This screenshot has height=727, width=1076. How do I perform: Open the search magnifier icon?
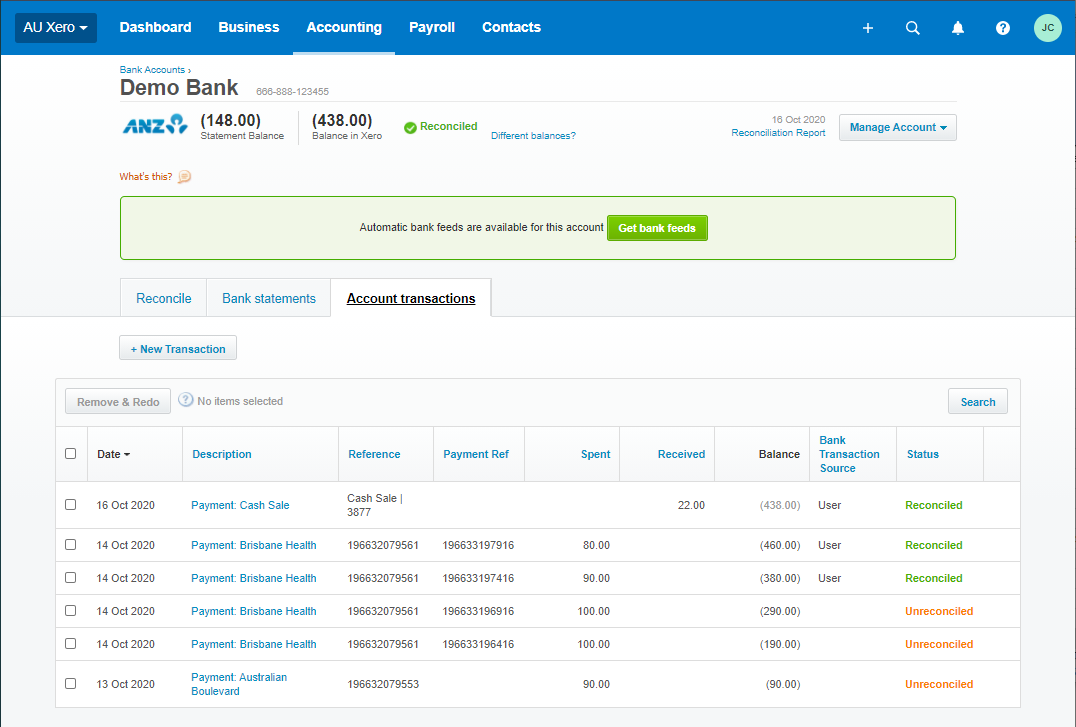[x=913, y=27]
